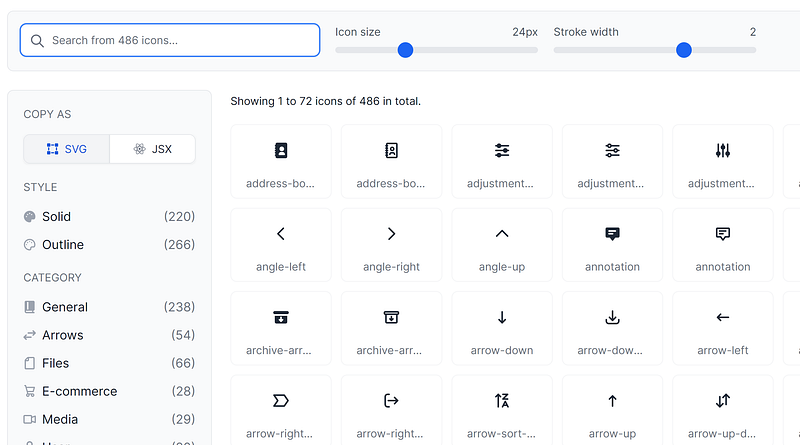
Task: Copy the angle-up icon
Action: [x=502, y=234]
